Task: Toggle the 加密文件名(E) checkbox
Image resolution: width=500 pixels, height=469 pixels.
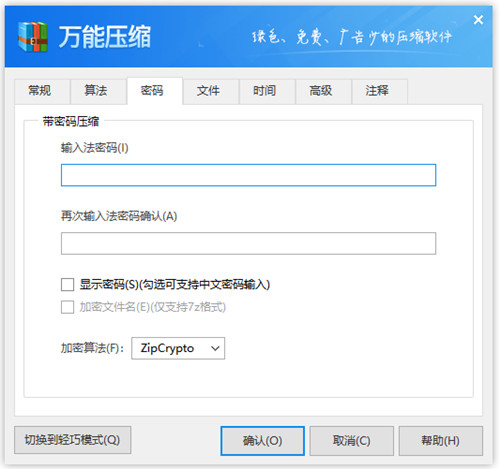Action: pyautogui.click(x=67, y=307)
